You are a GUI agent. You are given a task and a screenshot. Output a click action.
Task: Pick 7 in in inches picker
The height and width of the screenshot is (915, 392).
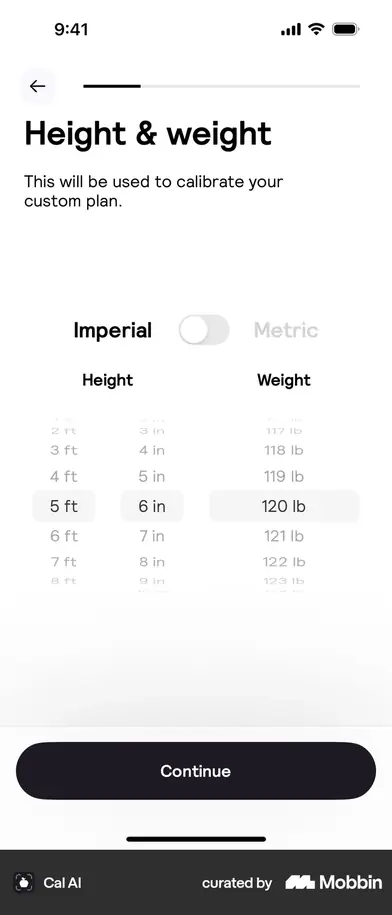[152, 536]
